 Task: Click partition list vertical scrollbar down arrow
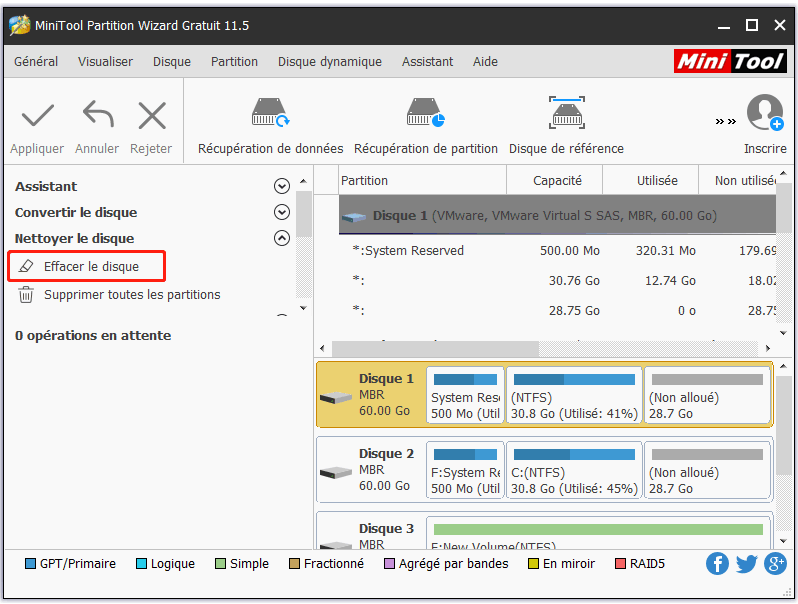783,333
